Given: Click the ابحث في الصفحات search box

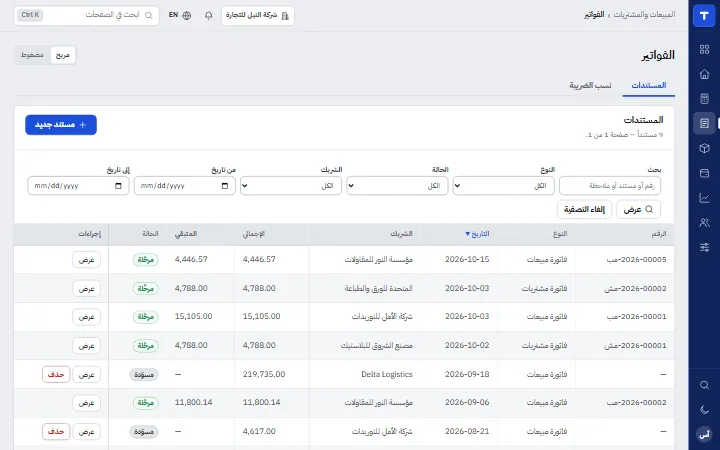Looking at the screenshot, I should (x=86, y=15).
